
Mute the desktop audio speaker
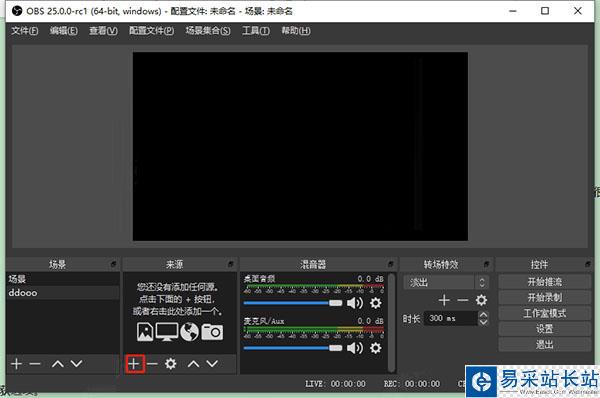point(355,303)
